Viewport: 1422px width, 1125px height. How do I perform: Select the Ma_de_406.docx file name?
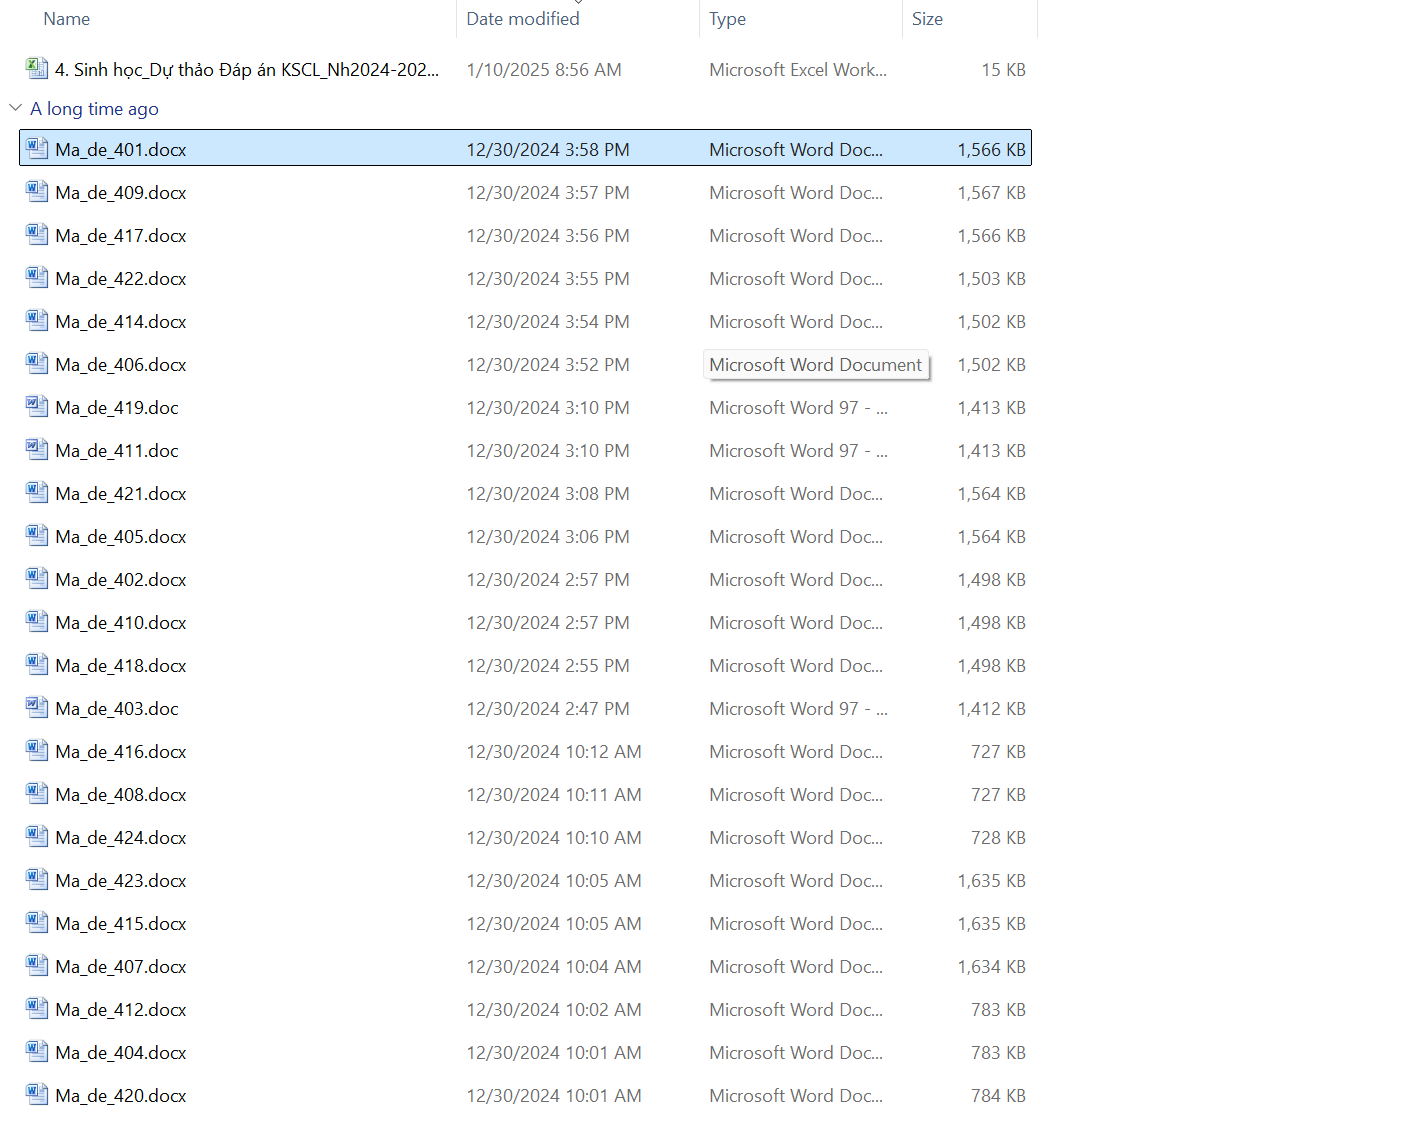(x=121, y=365)
